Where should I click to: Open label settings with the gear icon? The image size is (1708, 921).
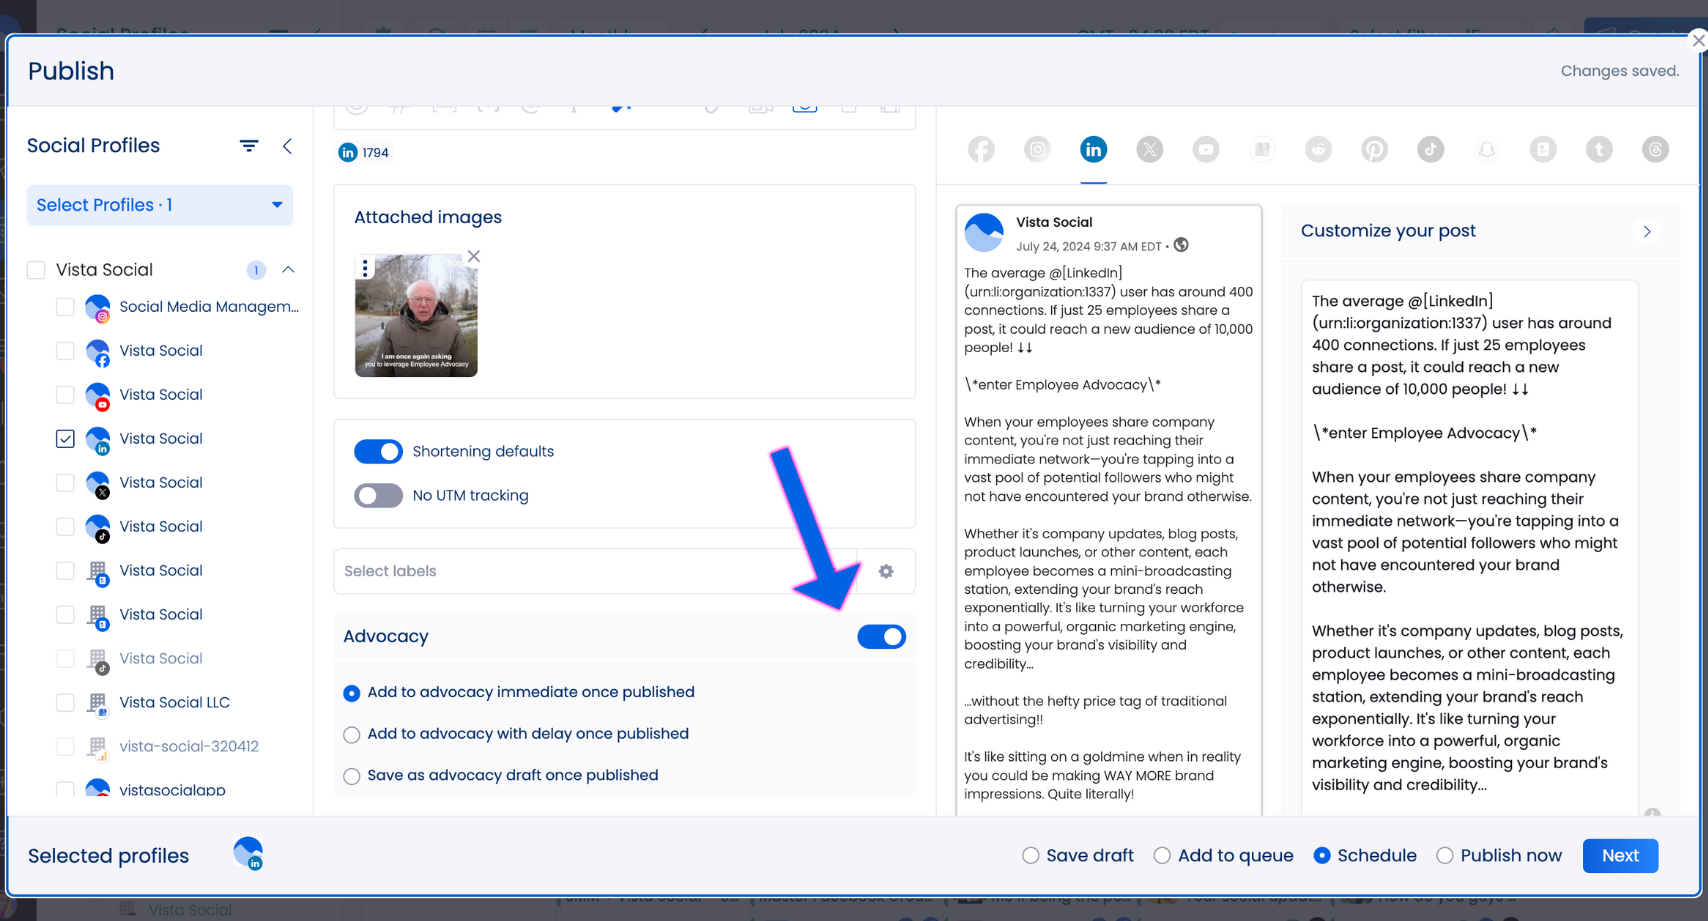click(x=885, y=571)
